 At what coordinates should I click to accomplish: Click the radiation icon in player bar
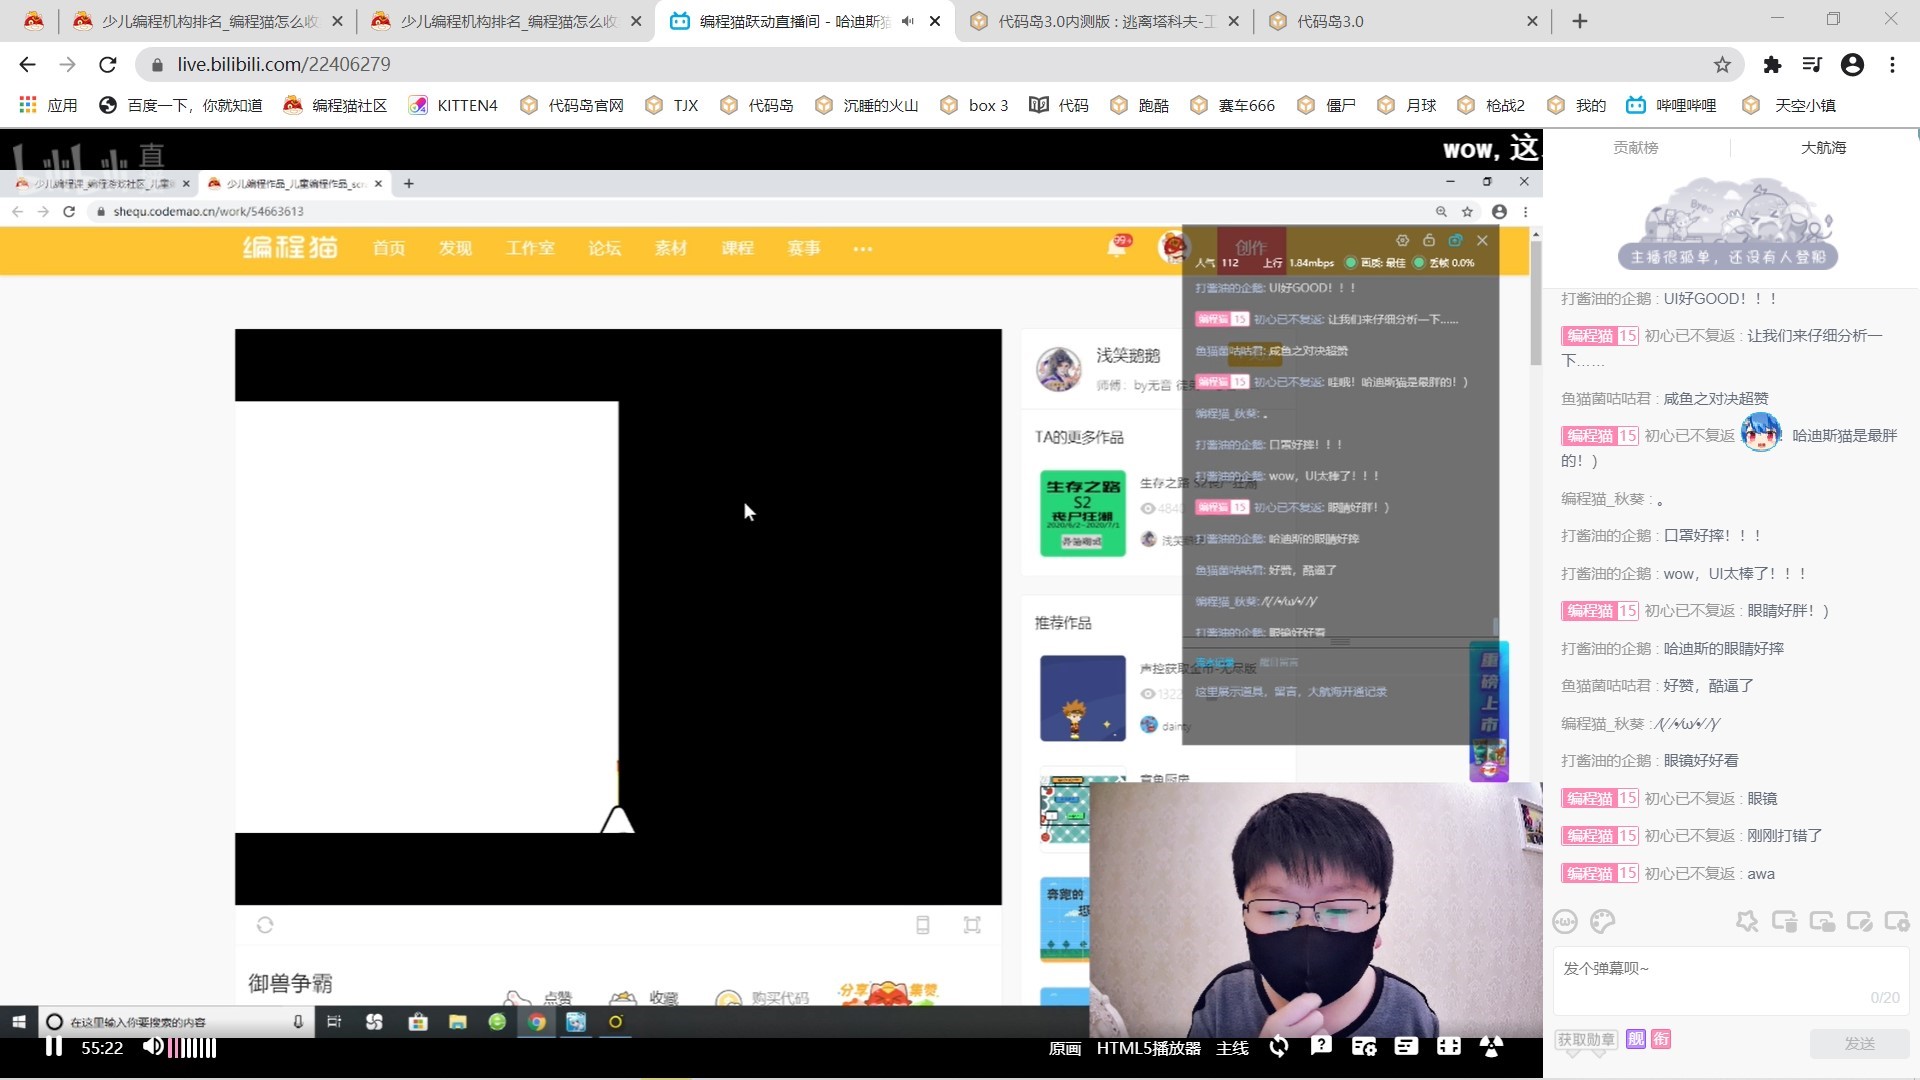pos(1491,1047)
